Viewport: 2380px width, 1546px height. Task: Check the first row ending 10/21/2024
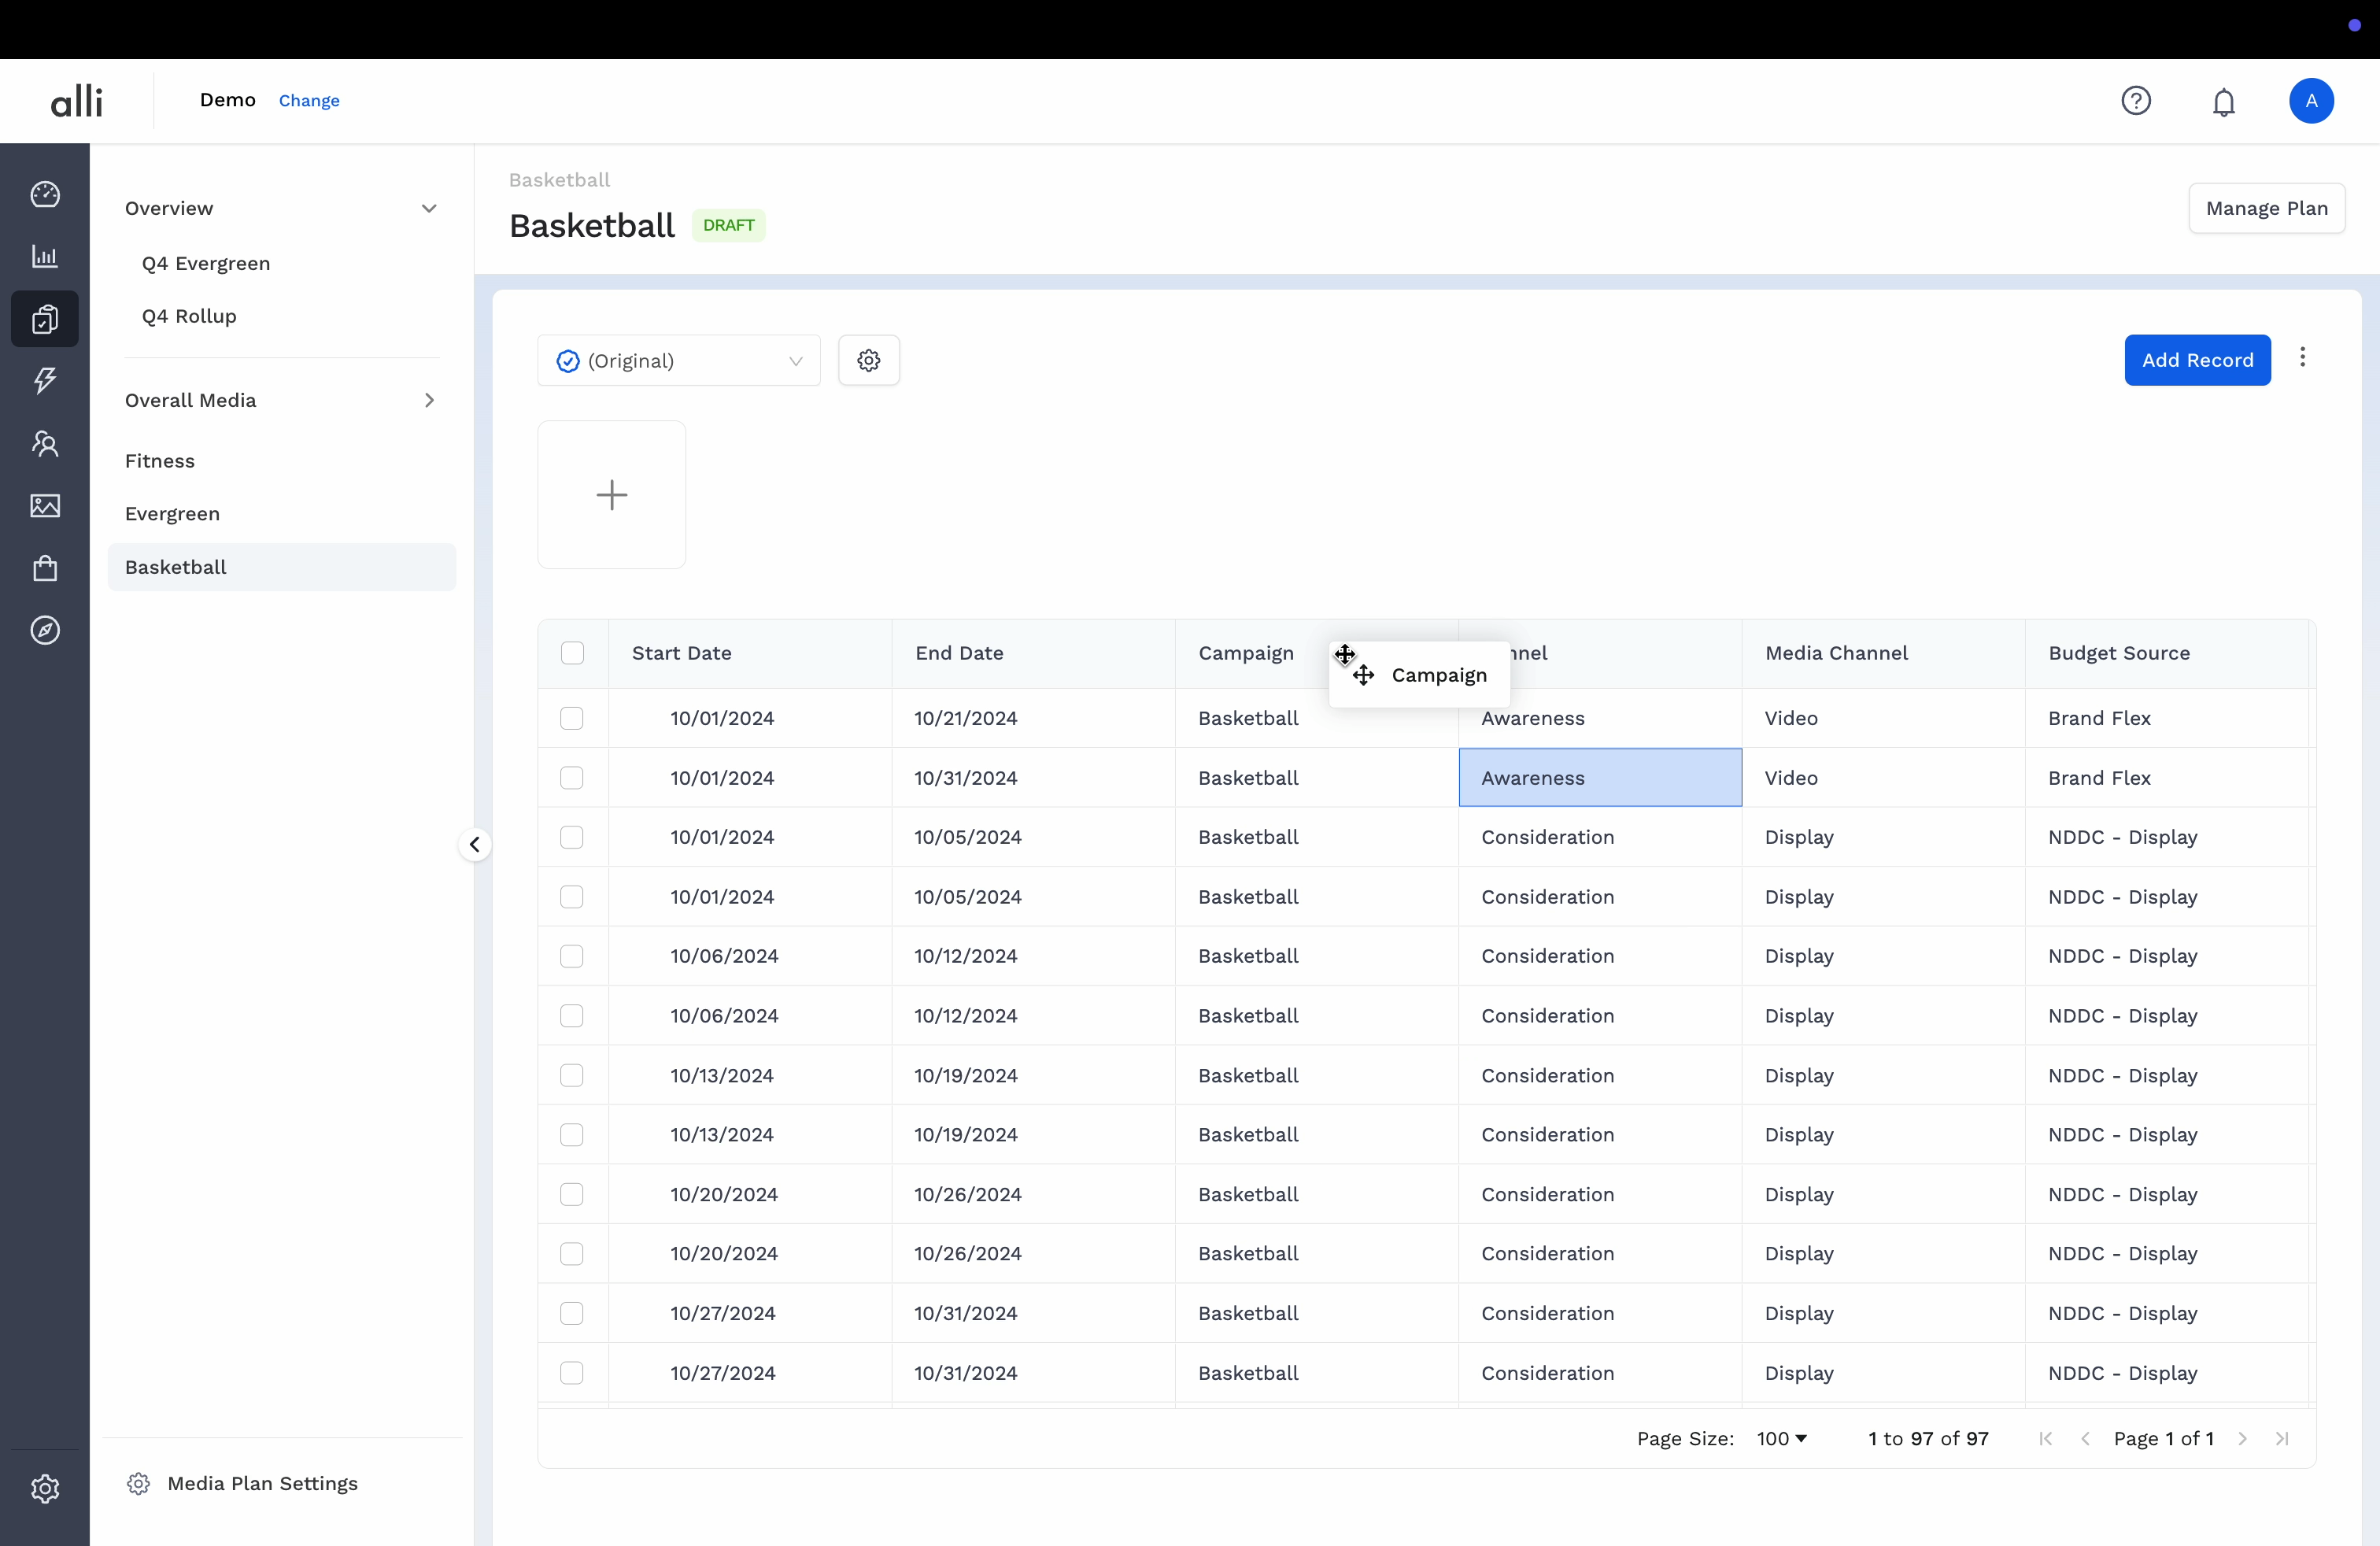point(572,718)
